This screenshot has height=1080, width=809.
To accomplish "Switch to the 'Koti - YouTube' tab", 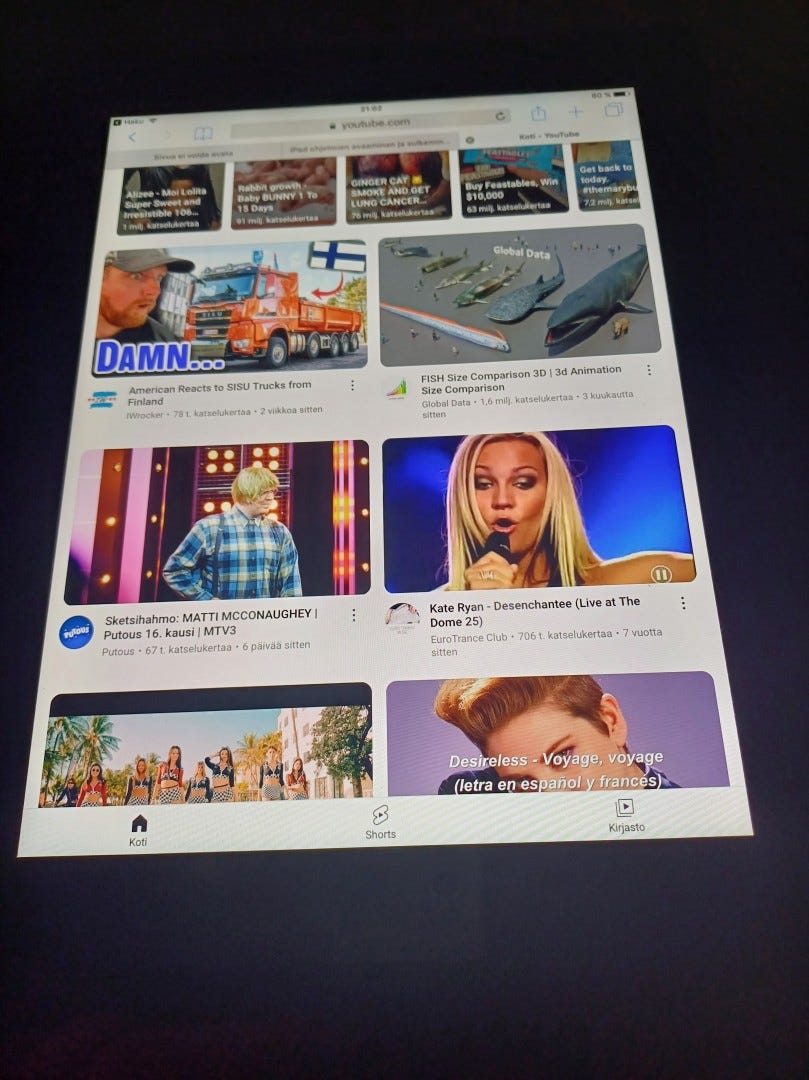I will tap(549, 136).
